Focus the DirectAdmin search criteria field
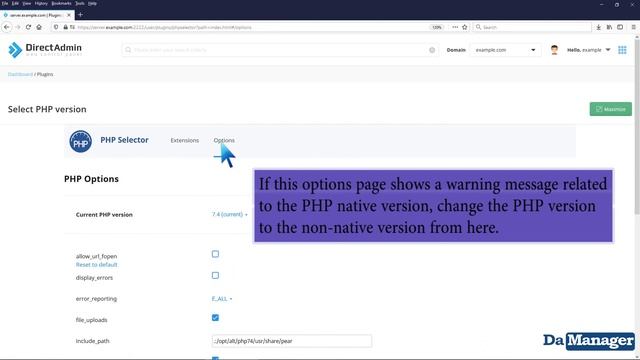Image resolution: width=640 pixels, height=360 pixels. pyautogui.click(x=280, y=50)
